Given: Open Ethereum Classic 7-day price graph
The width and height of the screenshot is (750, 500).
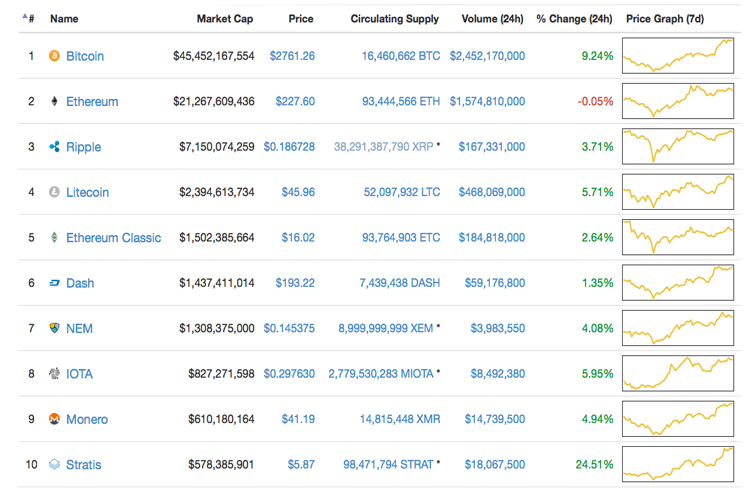Looking at the screenshot, I should click(x=678, y=237).
